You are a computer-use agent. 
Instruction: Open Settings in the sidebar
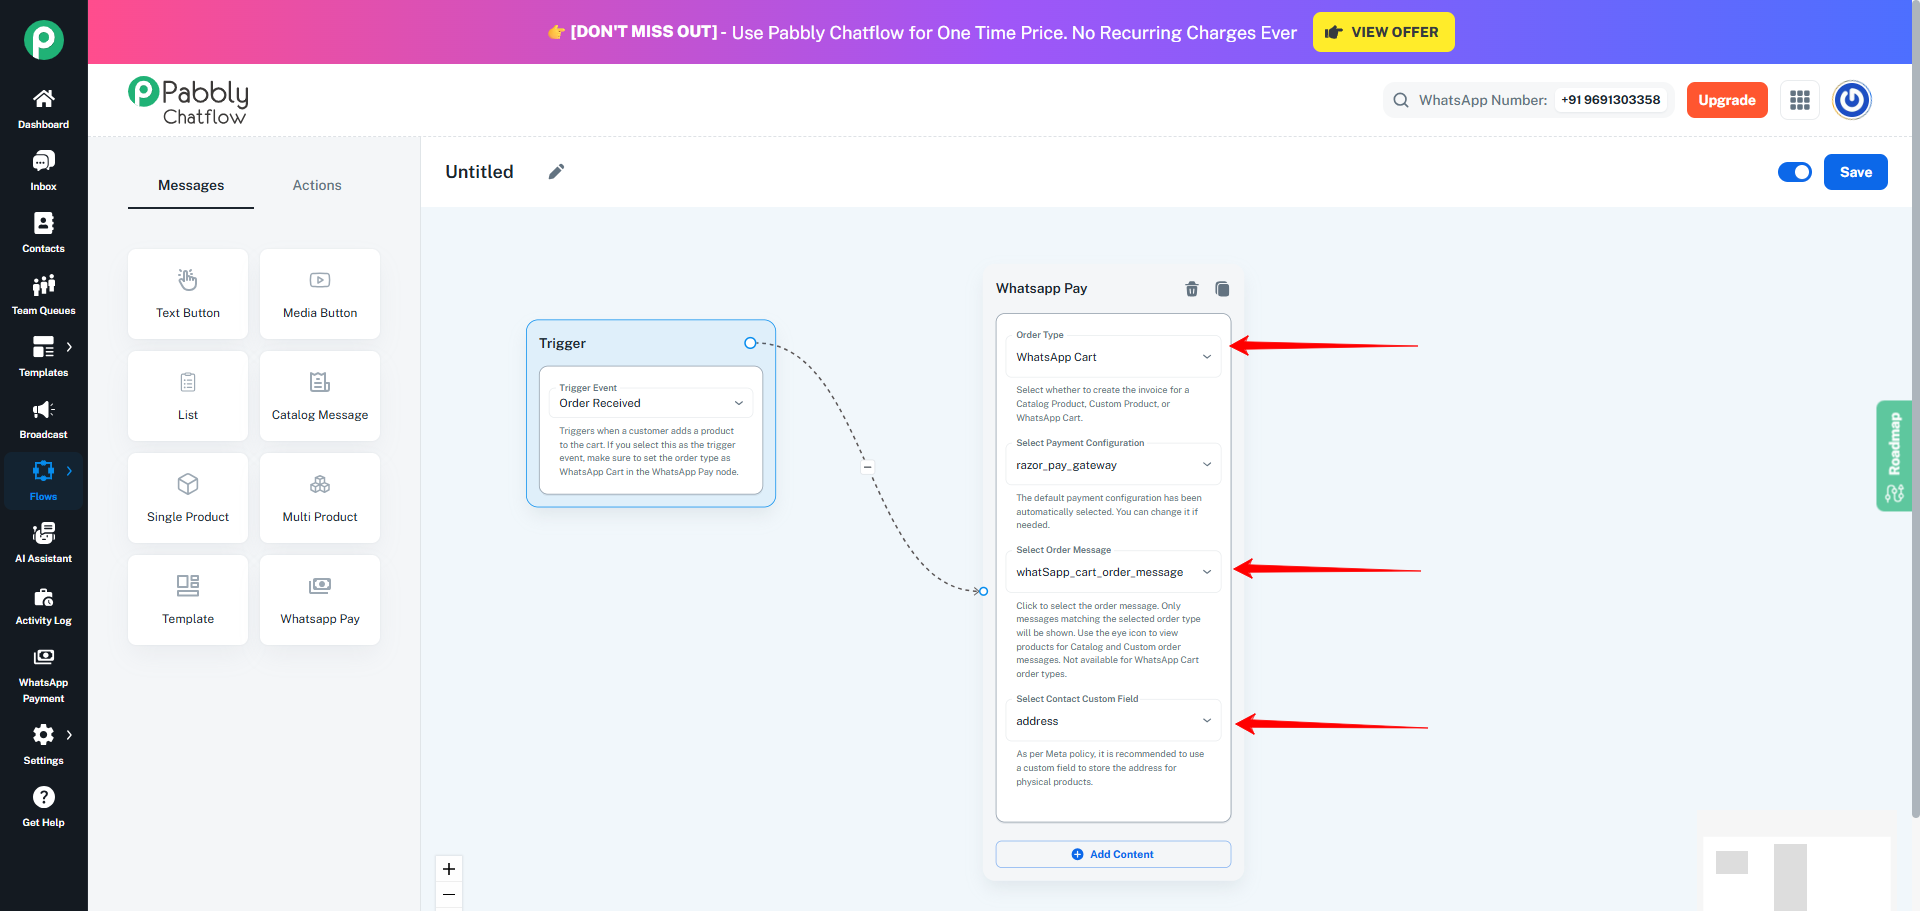click(x=43, y=746)
